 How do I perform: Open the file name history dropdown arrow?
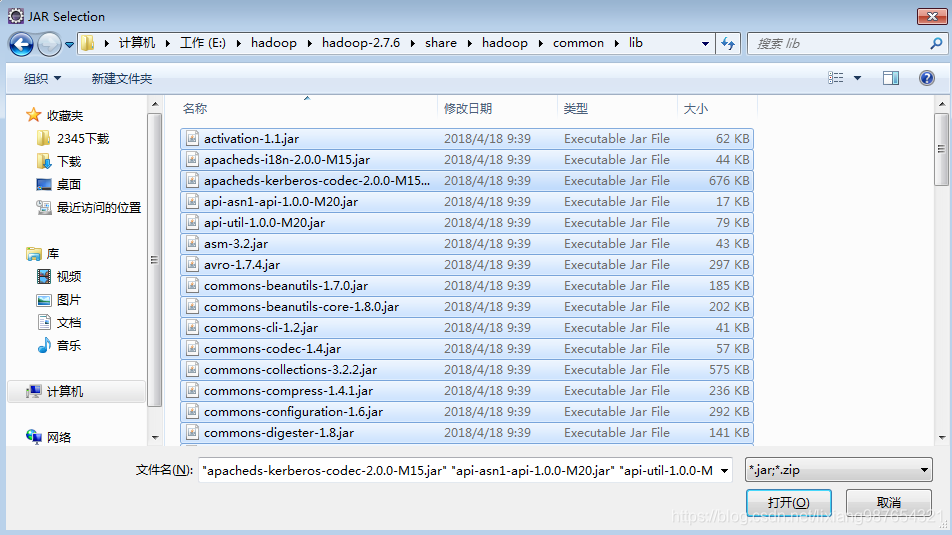click(x=724, y=471)
